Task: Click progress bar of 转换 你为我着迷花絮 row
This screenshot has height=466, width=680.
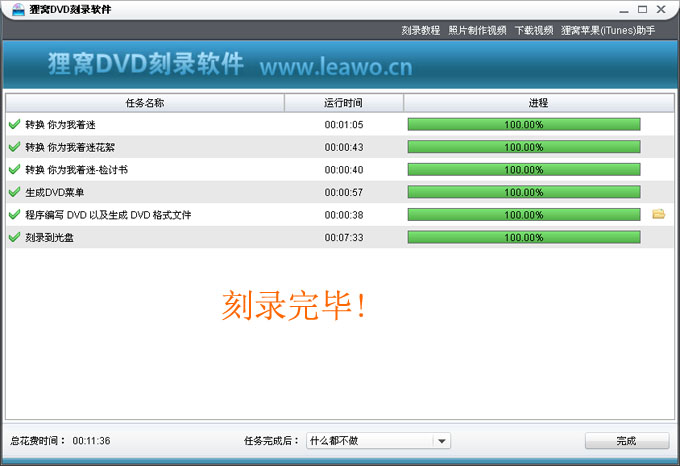Action: (524, 147)
